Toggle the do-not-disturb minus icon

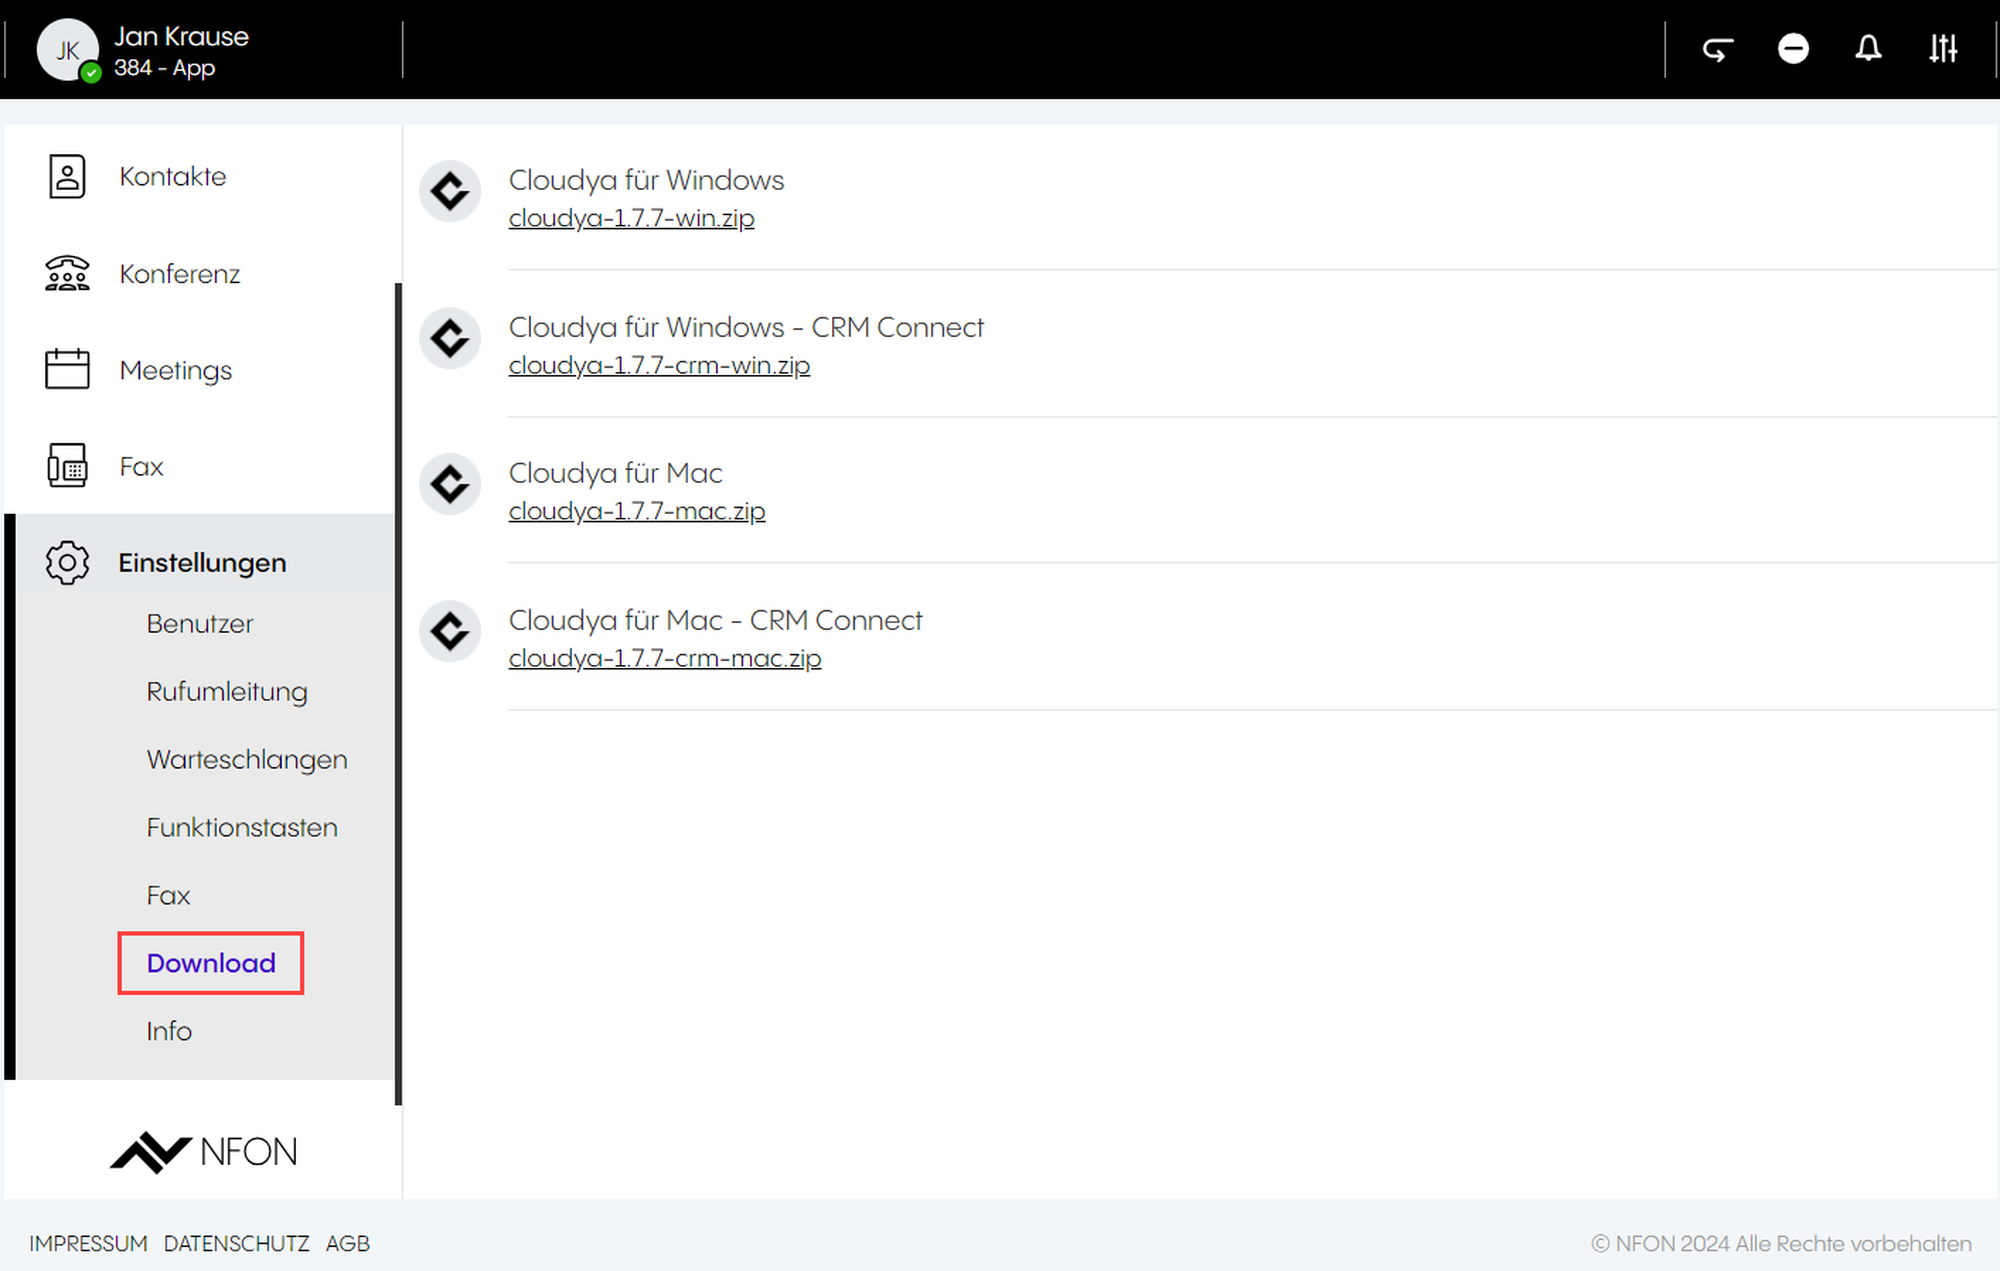point(1793,48)
